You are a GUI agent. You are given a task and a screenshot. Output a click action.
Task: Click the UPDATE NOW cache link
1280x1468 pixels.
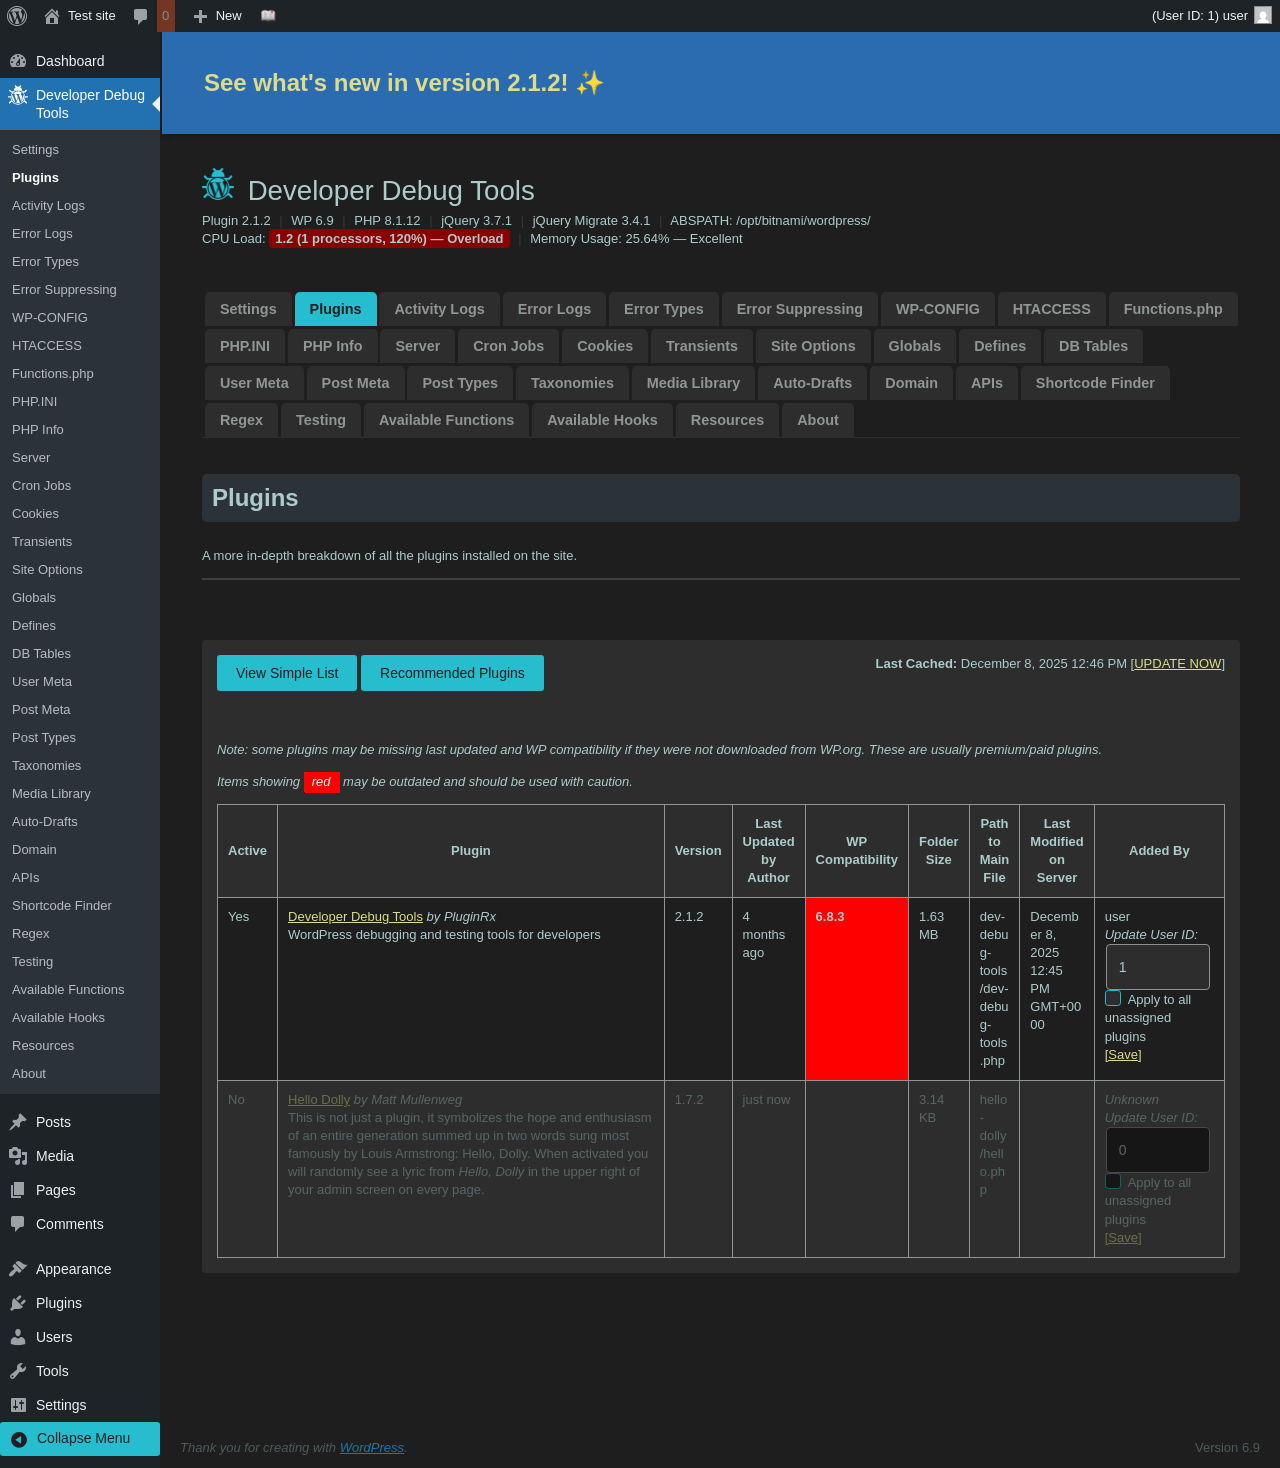(1177, 664)
